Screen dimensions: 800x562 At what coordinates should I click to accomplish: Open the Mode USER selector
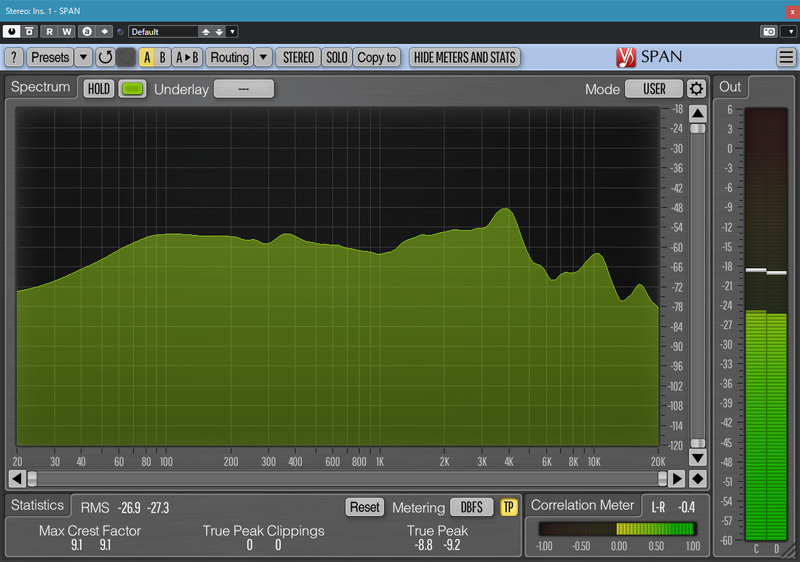pyautogui.click(x=654, y=89)
